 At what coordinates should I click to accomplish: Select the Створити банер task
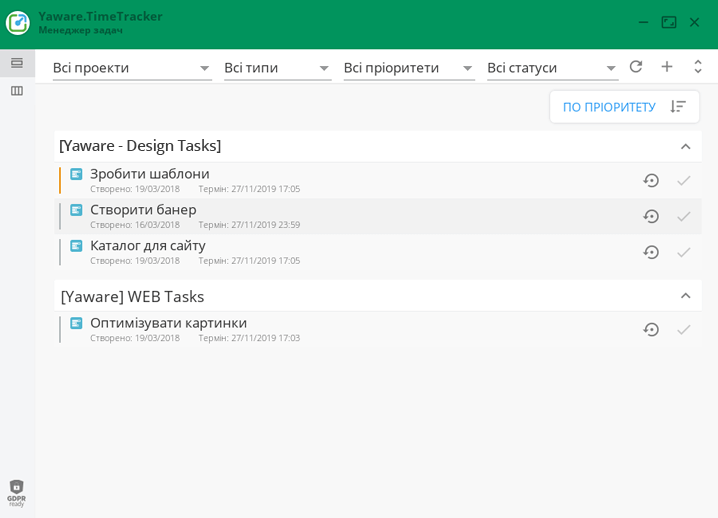point(143,210)
